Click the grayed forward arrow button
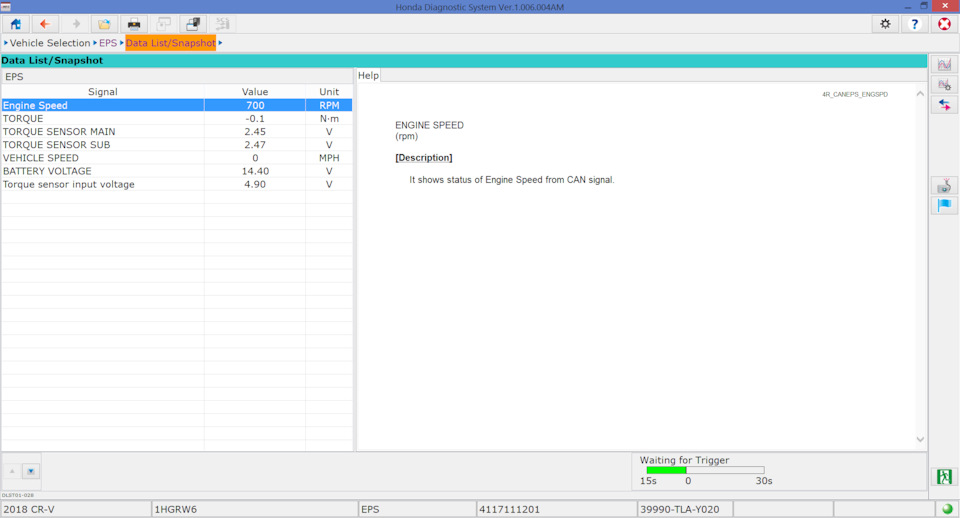 point(76,24)
